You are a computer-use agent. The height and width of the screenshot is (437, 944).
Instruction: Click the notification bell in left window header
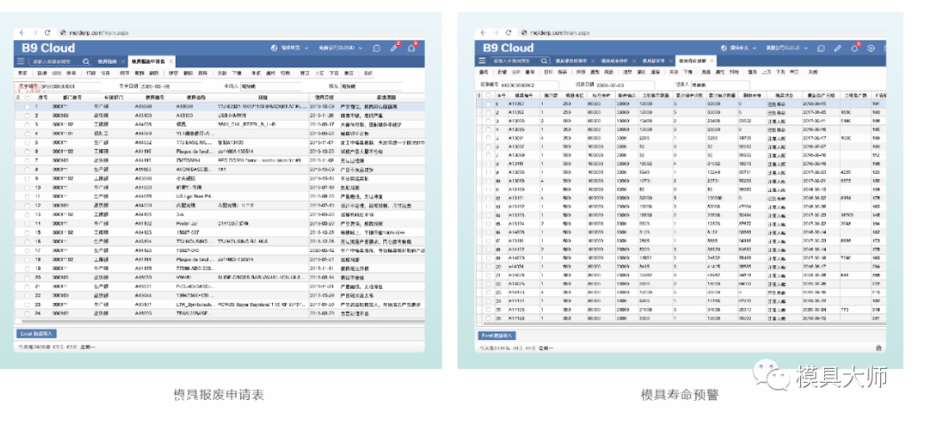pos(412,47)
